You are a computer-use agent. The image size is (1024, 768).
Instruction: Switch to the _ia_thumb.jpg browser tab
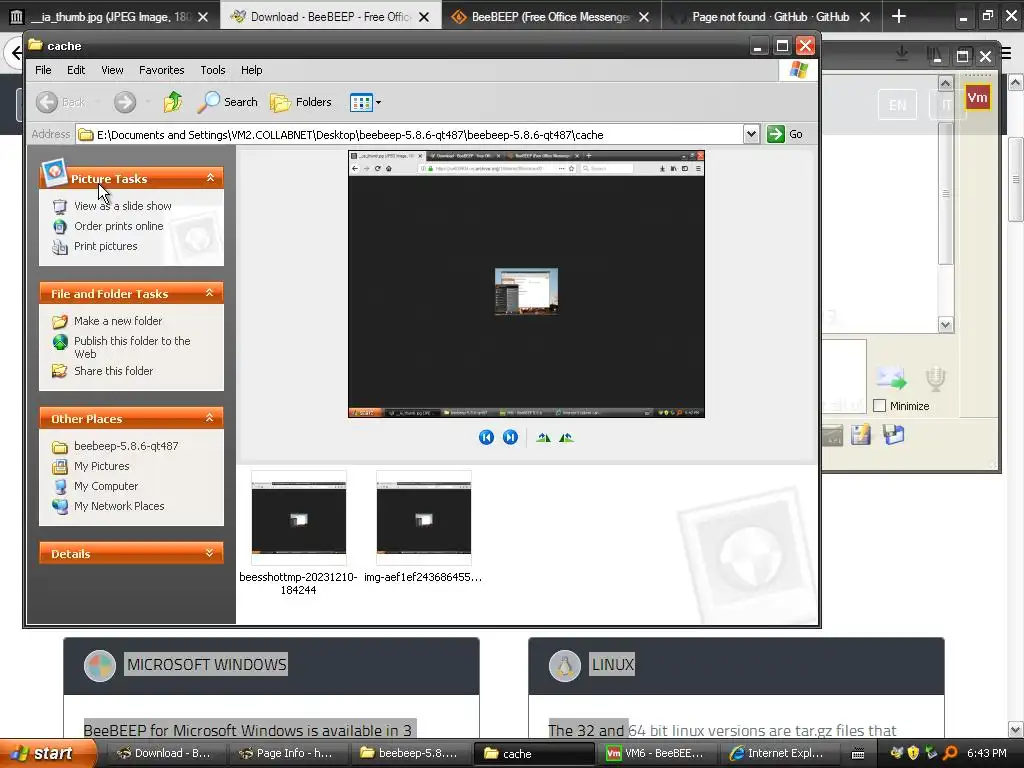pos(109,17)
